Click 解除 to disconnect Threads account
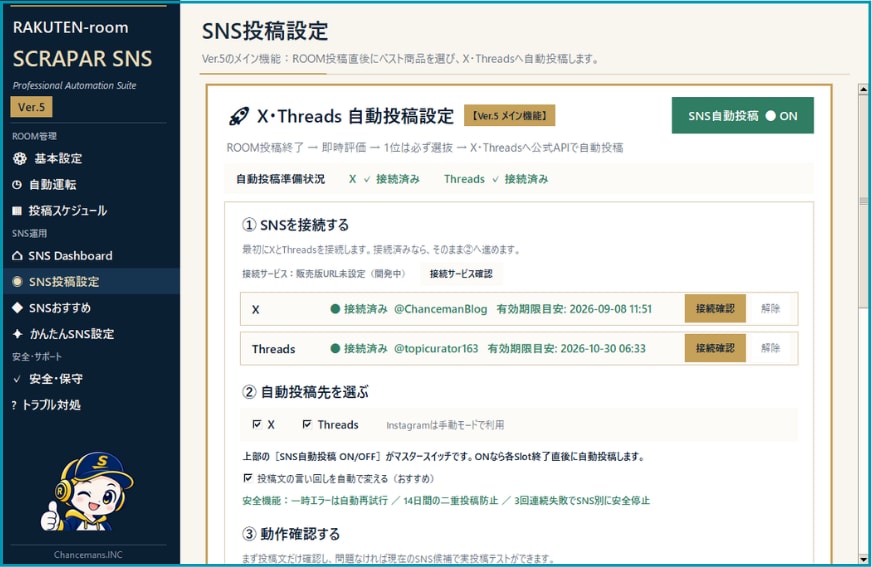 tap(770, 348)
